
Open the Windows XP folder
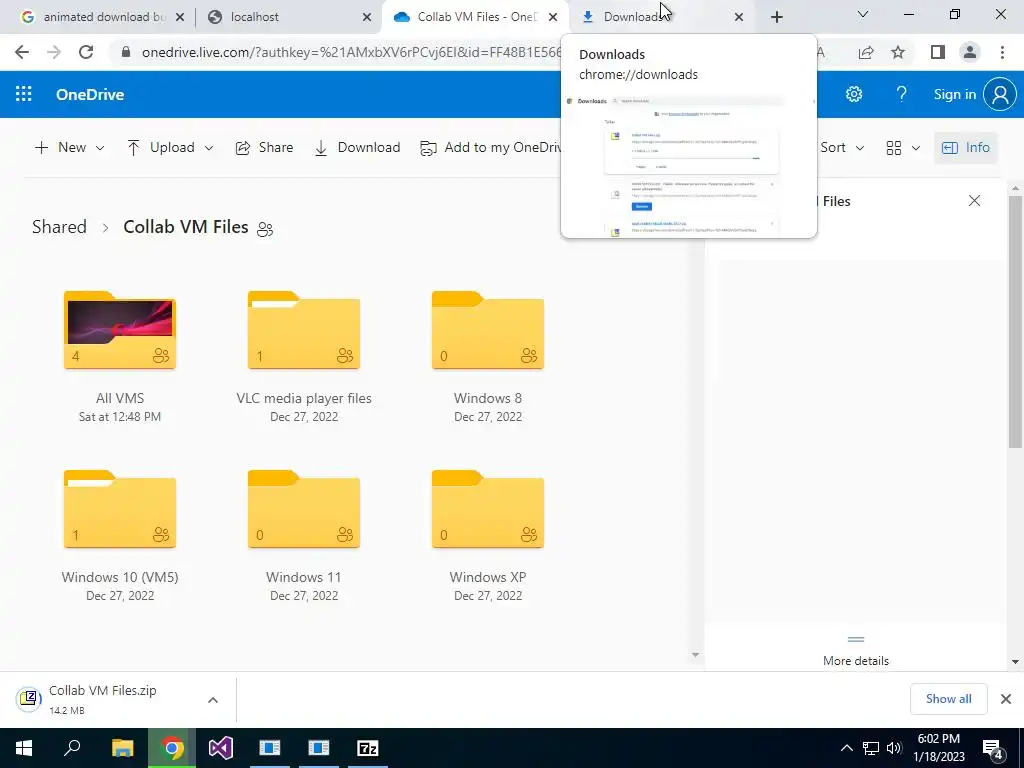click(x=488, y=509)
